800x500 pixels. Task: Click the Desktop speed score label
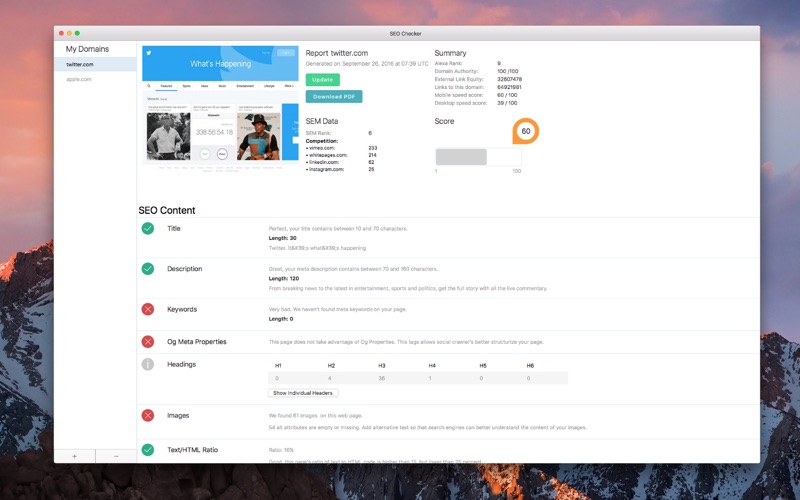click(461, 103)
